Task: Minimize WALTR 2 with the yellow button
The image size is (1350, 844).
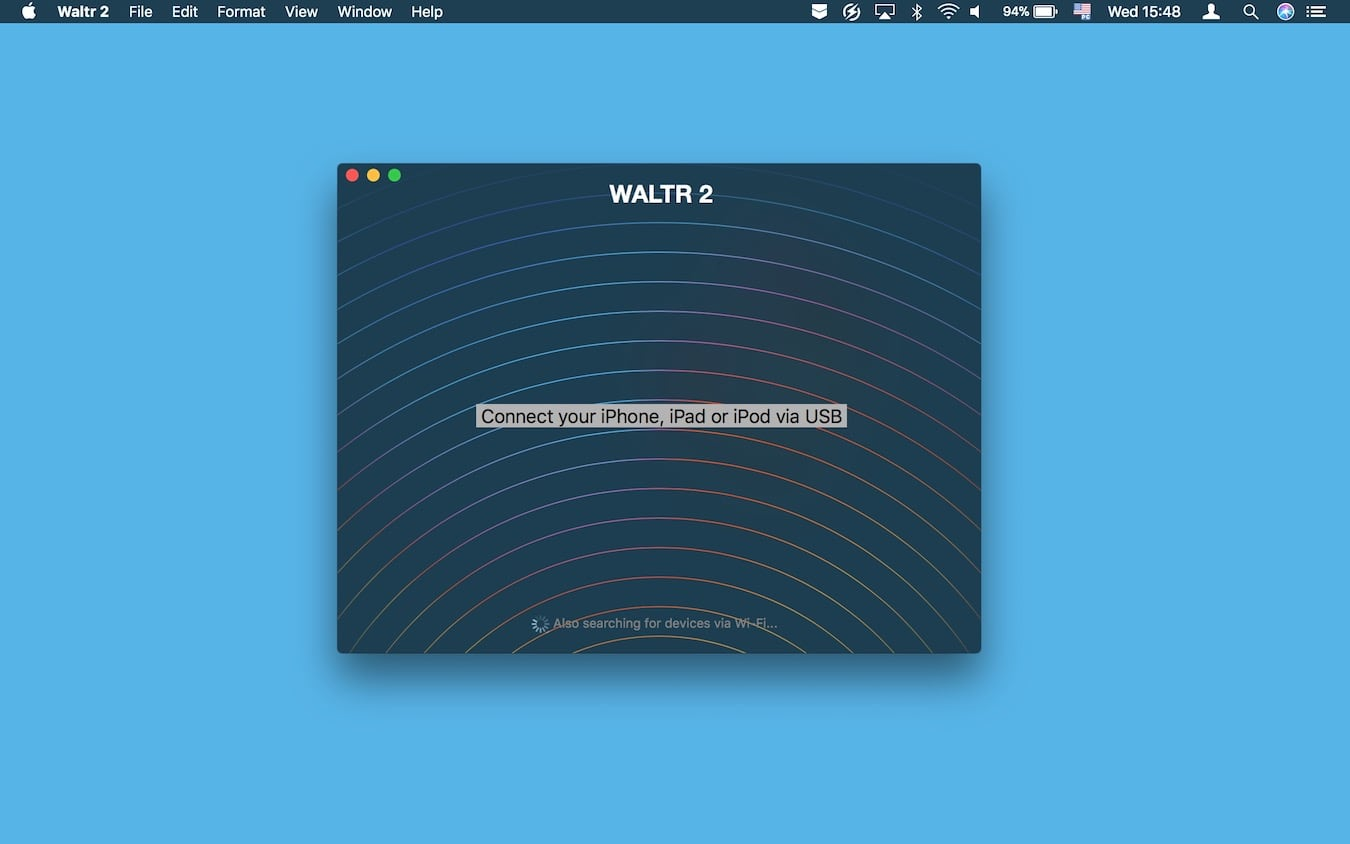Action: pyautogui.click(x=373, y=175)
